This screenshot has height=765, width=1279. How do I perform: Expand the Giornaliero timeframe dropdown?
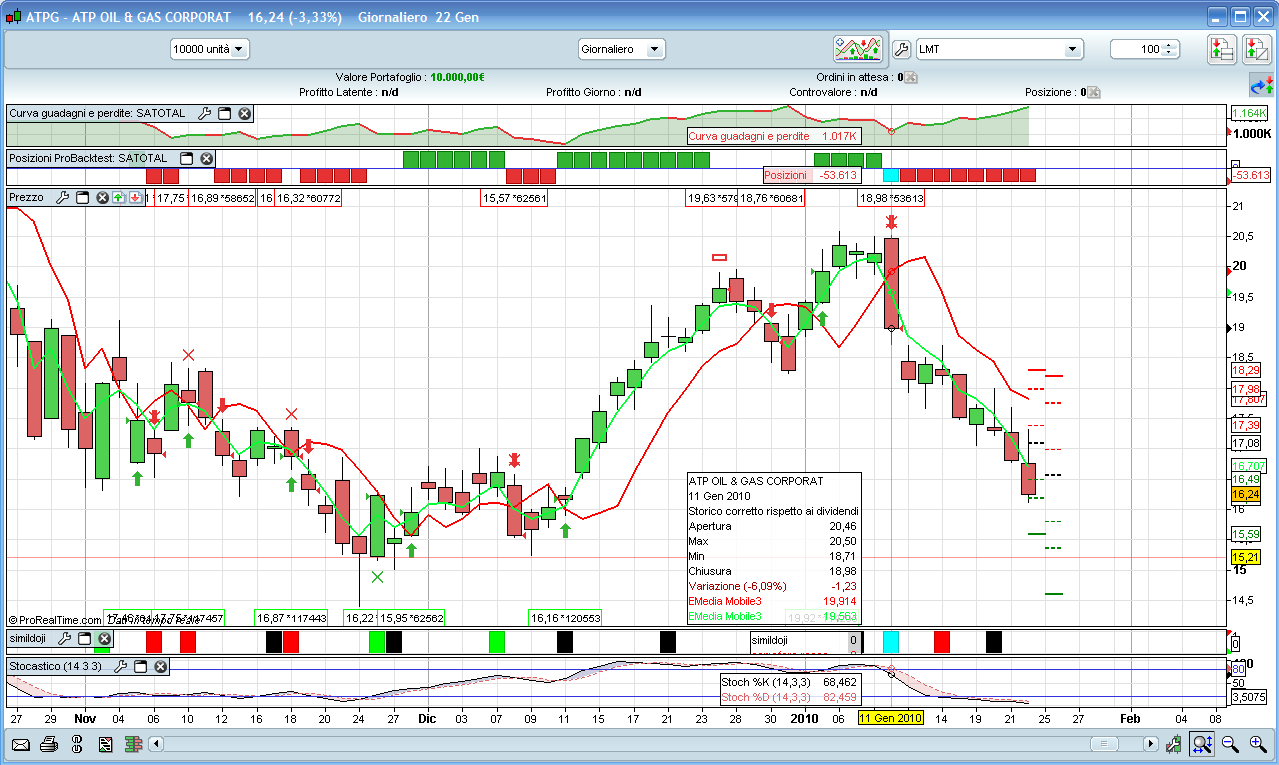[621, 49]
